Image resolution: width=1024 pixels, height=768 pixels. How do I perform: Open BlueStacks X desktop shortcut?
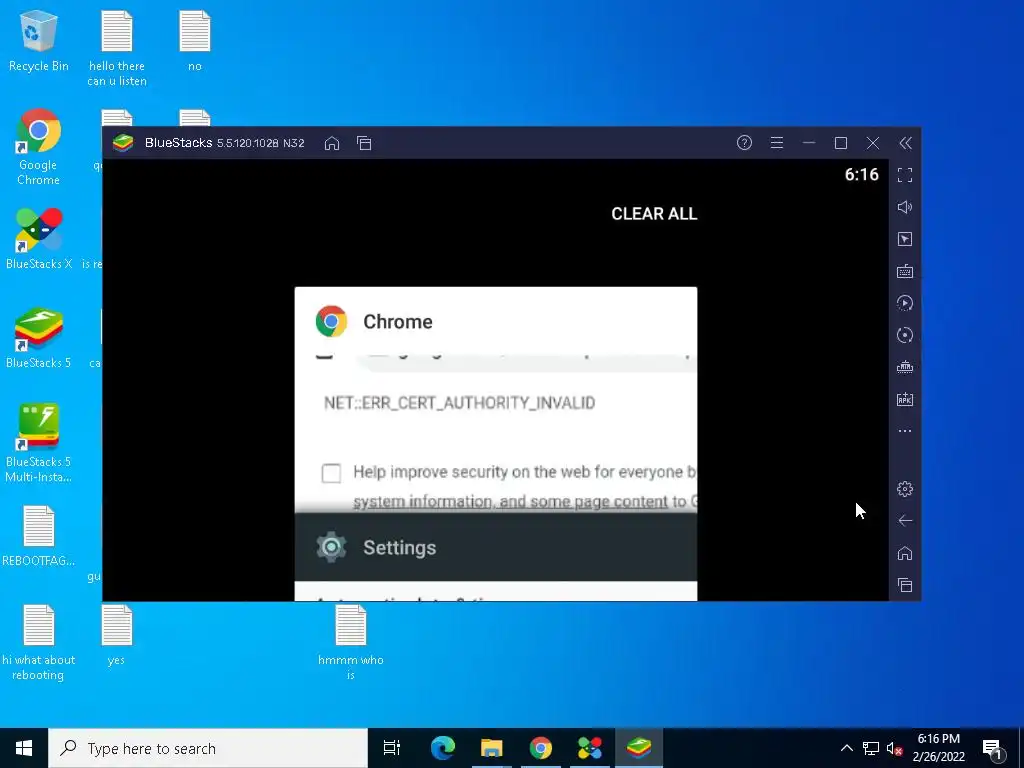coord(39,238)
